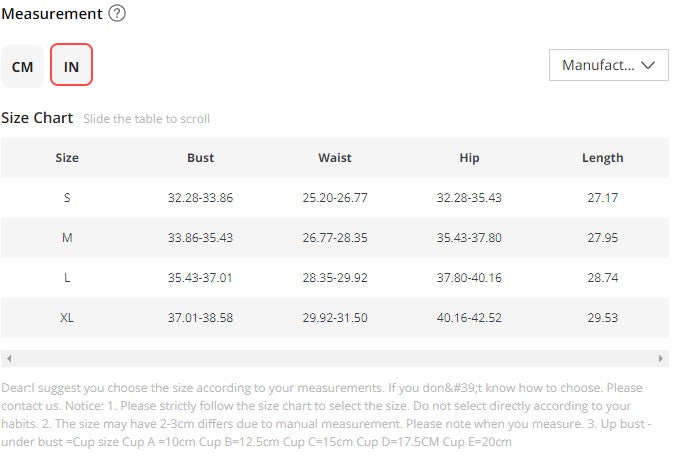
Task: Click the Waist column header
Action: (x=335, y=158)
